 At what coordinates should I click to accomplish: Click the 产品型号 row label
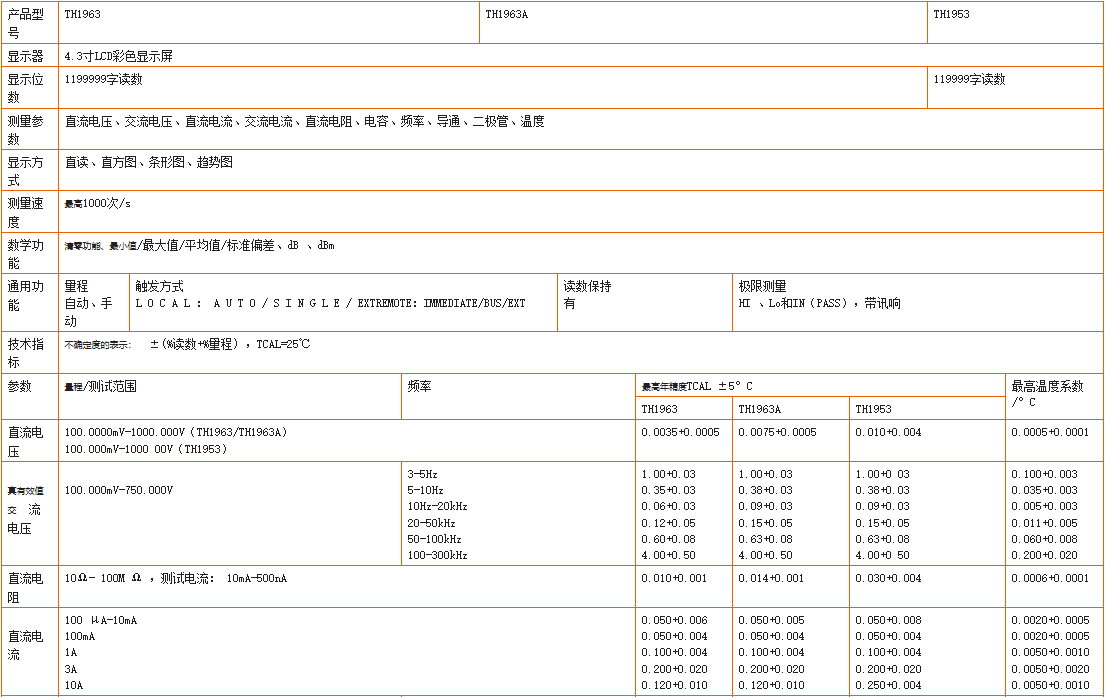click(x=25, y=23)
